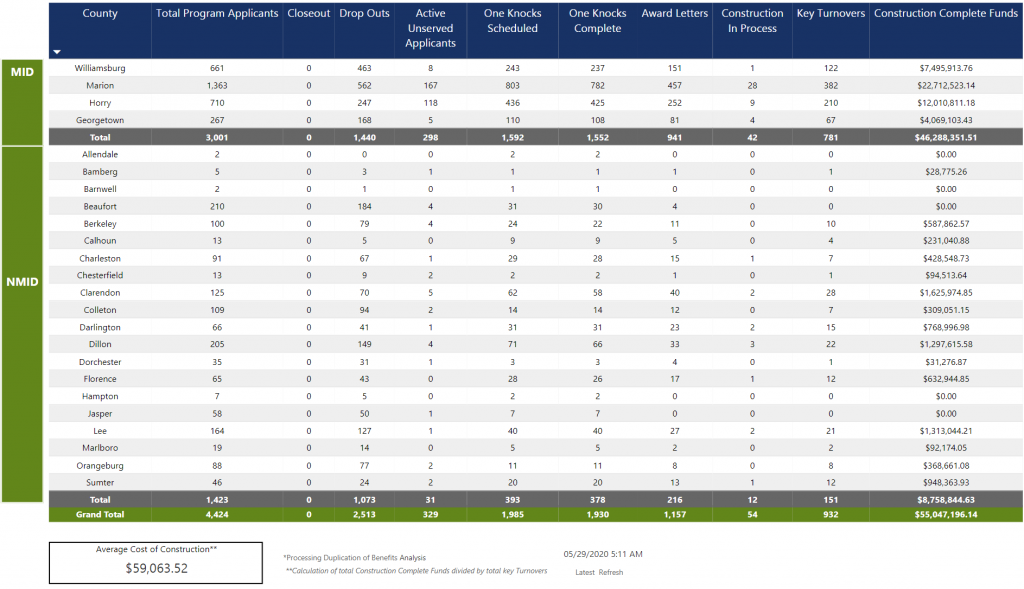Click the Key Turnovers column header
The height and width of the screenshot is (589, 1024).
(831, 13)
